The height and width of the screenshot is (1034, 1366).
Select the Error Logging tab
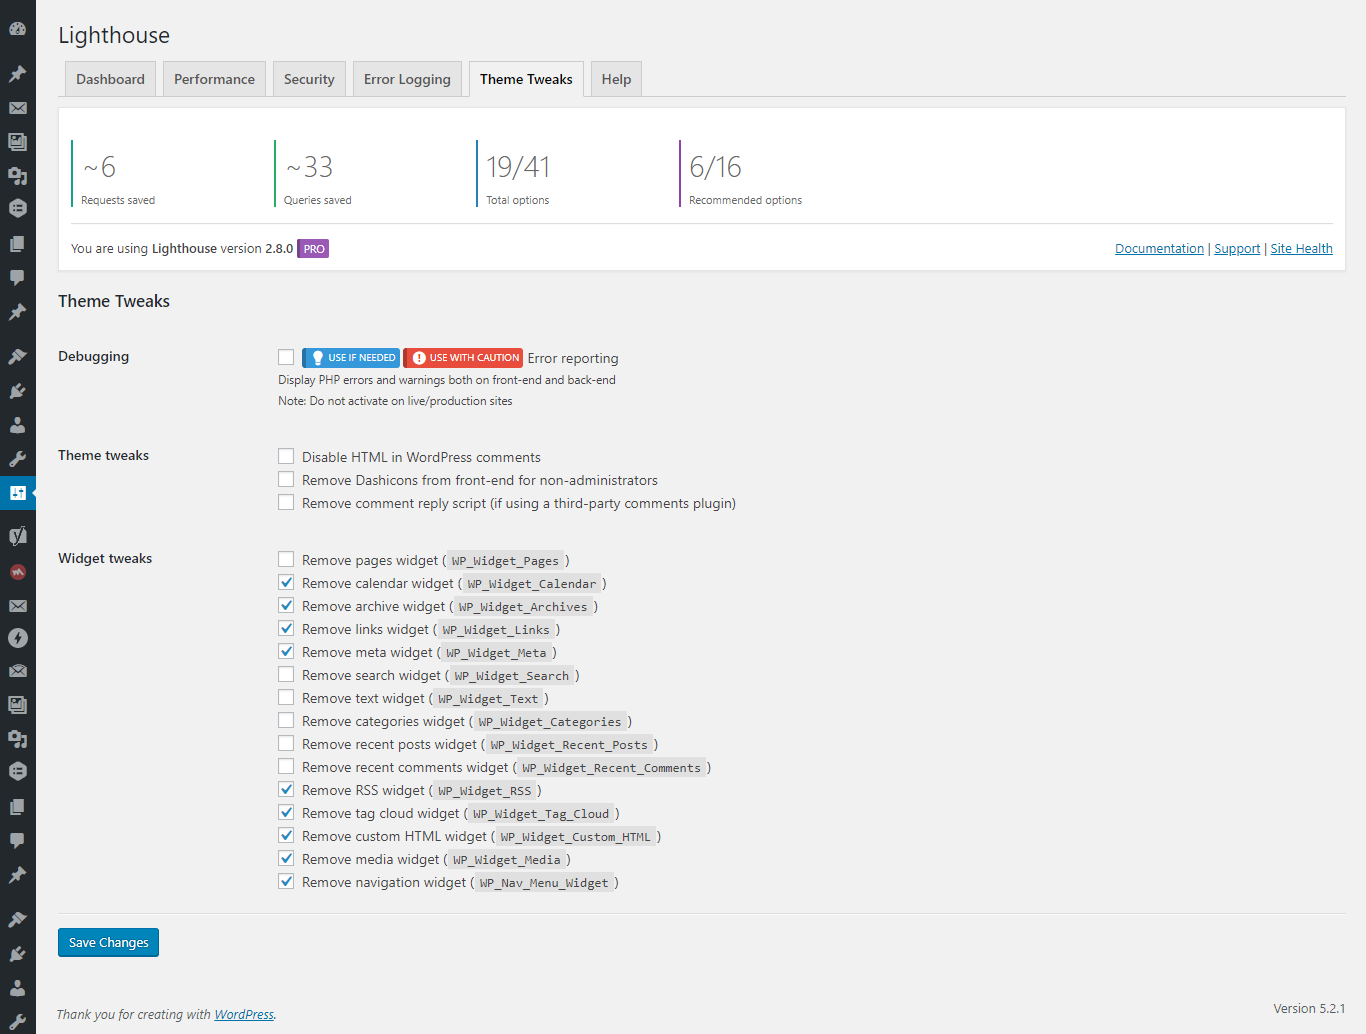[407, 79]
